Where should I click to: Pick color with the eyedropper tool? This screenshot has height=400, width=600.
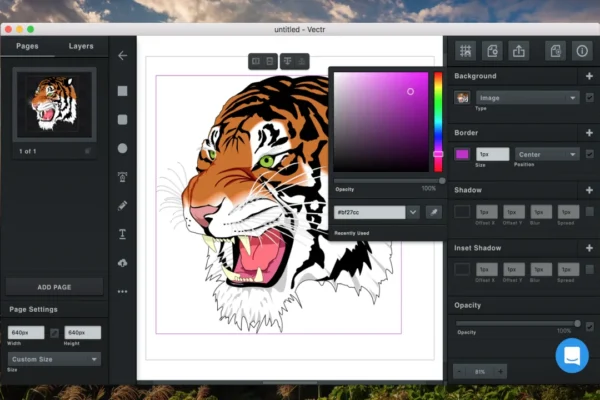(434, 212)
